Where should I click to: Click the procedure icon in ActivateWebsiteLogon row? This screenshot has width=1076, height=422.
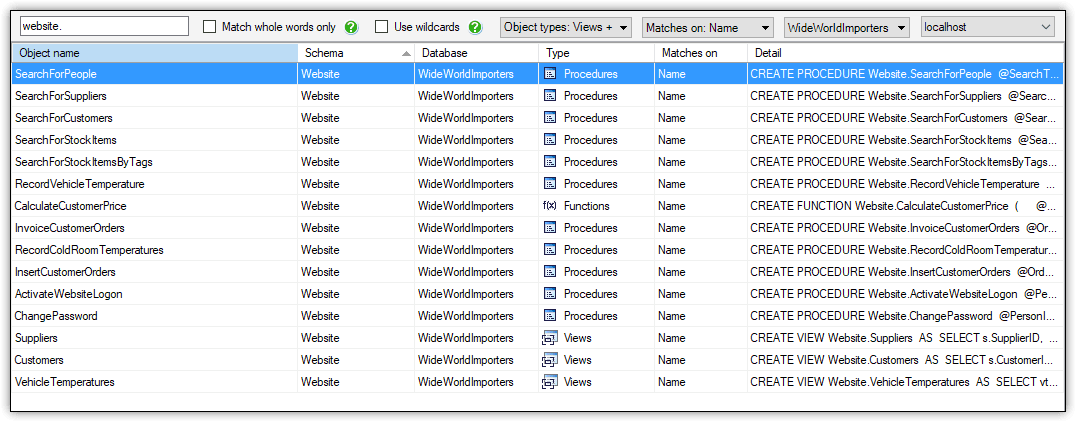pyautogui.click(x=550, y=294)
